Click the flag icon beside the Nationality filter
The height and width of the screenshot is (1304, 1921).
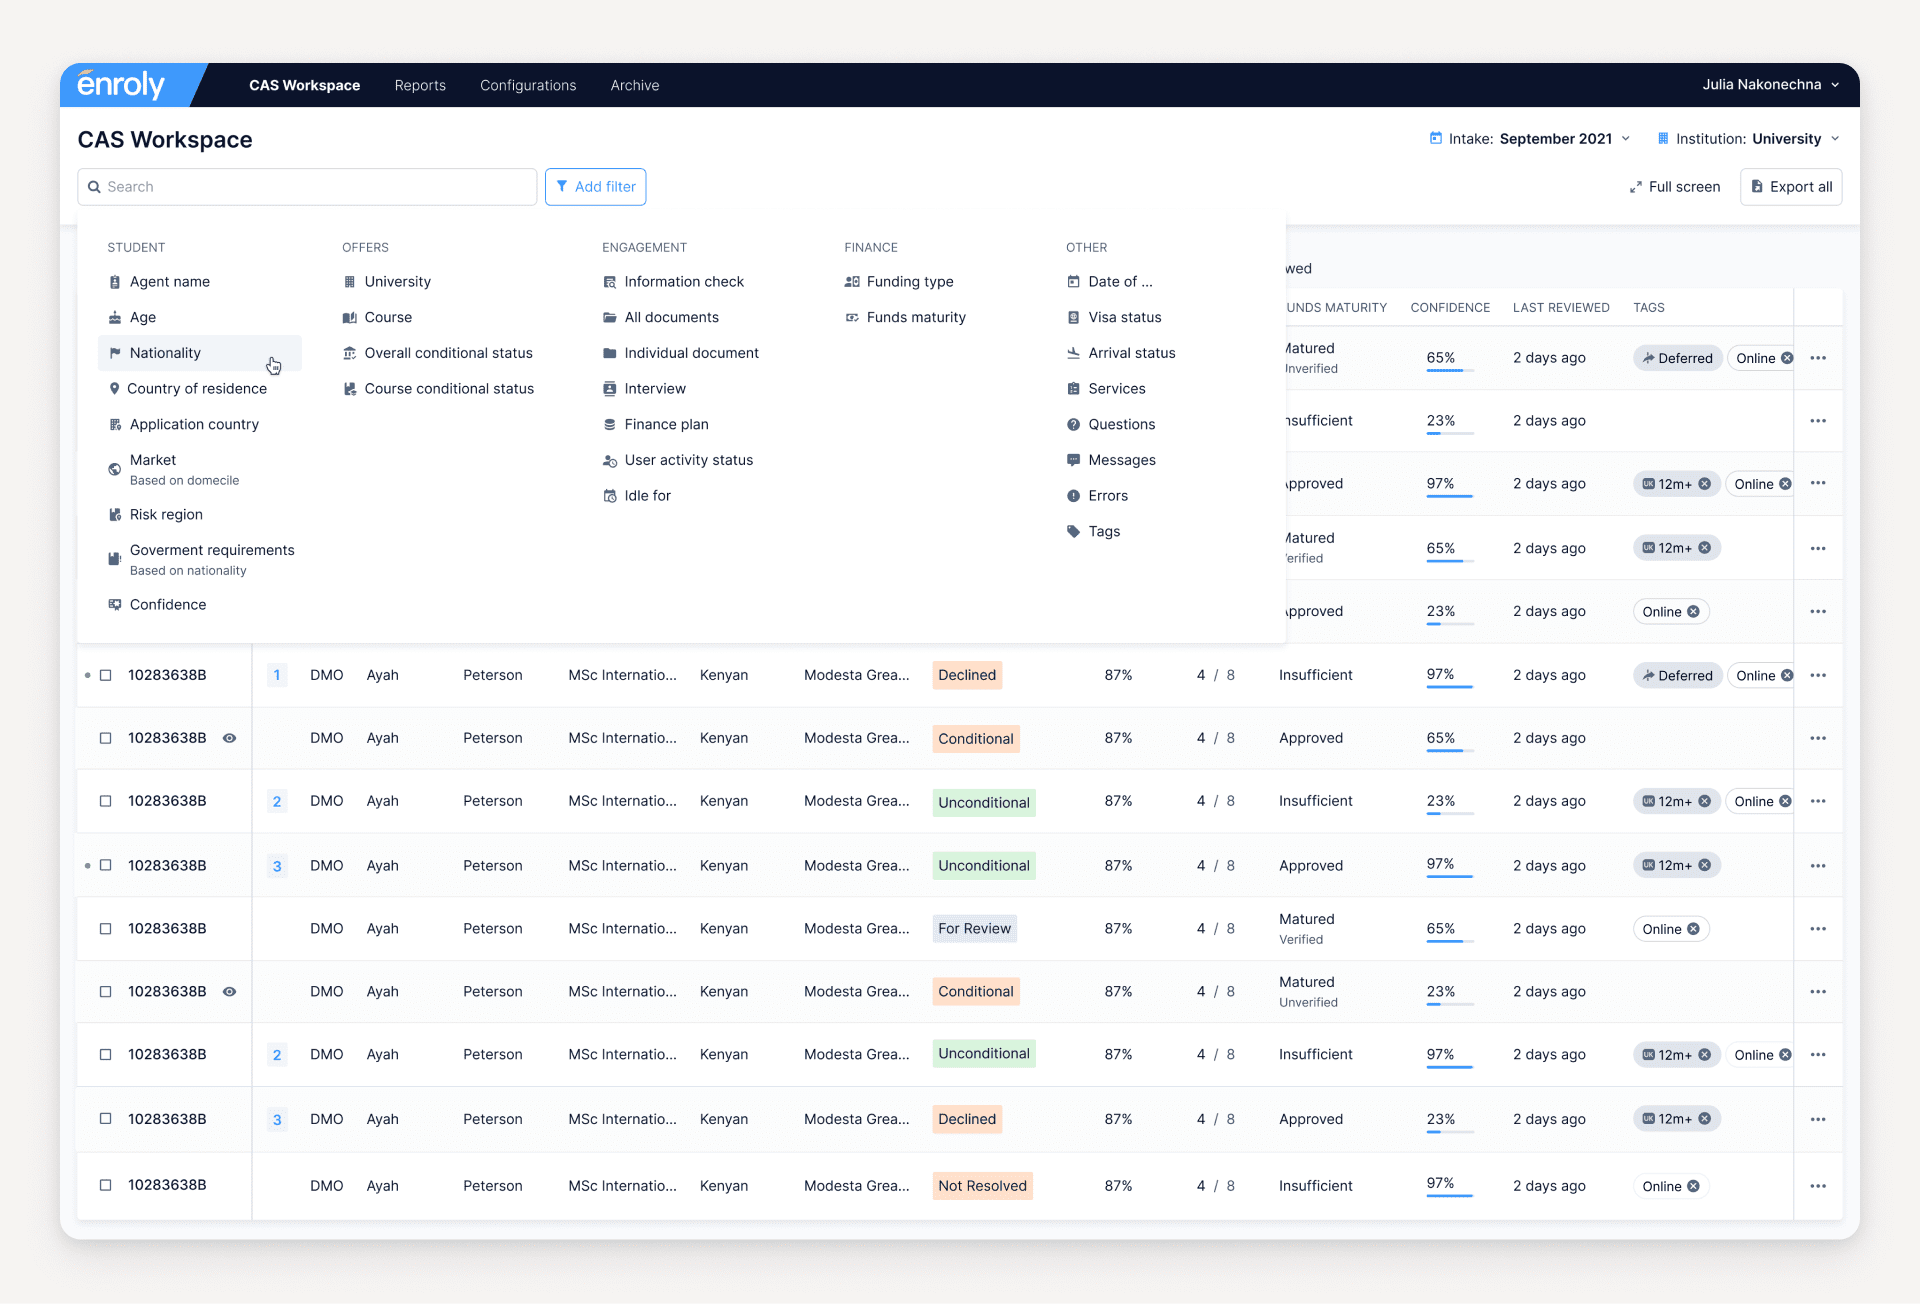click(114, 352)
